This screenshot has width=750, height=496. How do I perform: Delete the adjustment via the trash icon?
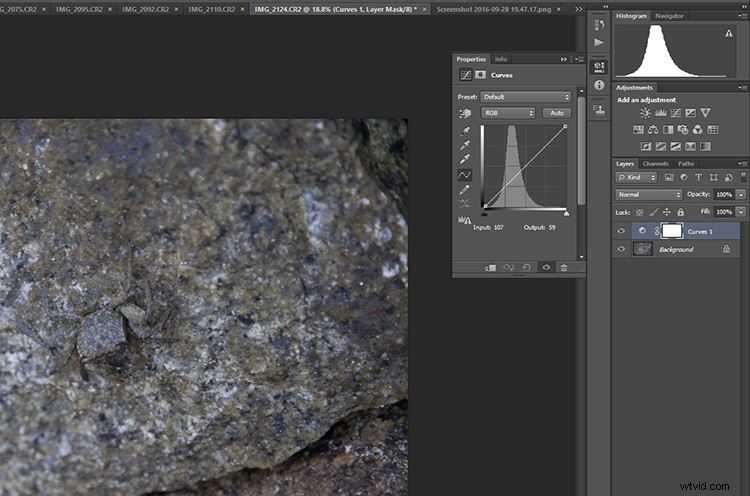click(x=564, y=267)
